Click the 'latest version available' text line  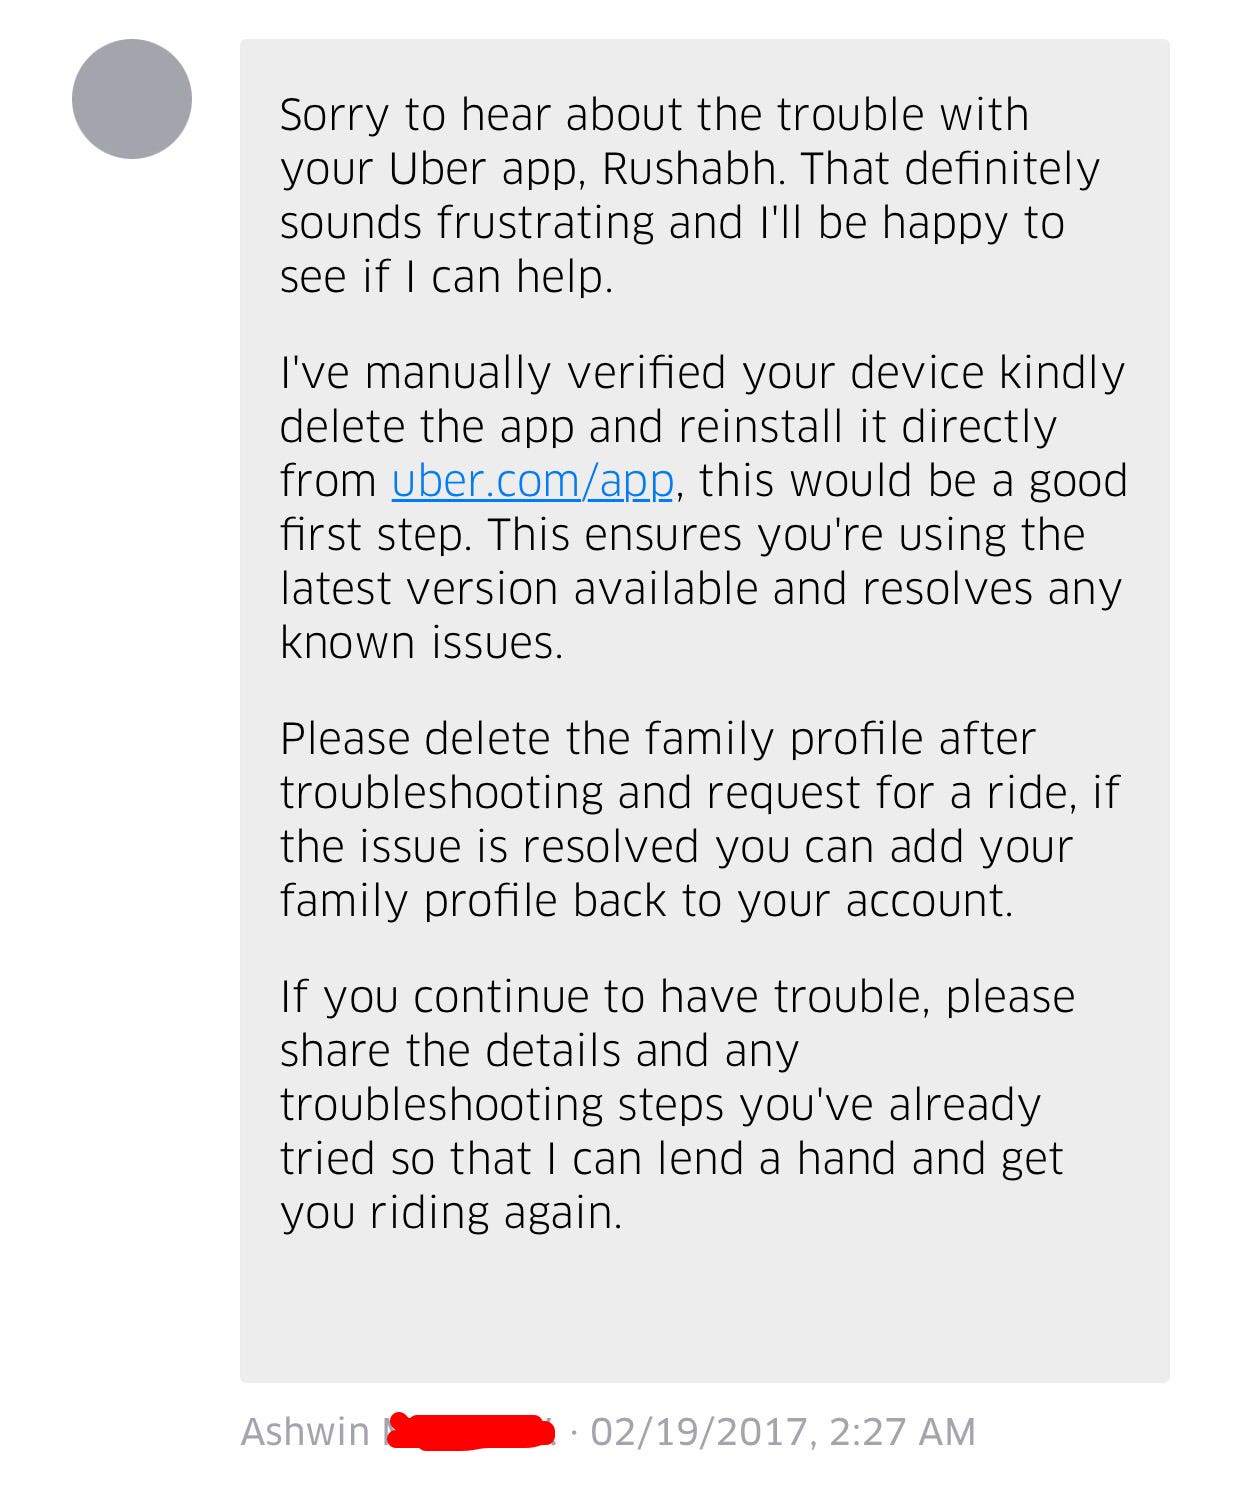[x=701, y=588]
